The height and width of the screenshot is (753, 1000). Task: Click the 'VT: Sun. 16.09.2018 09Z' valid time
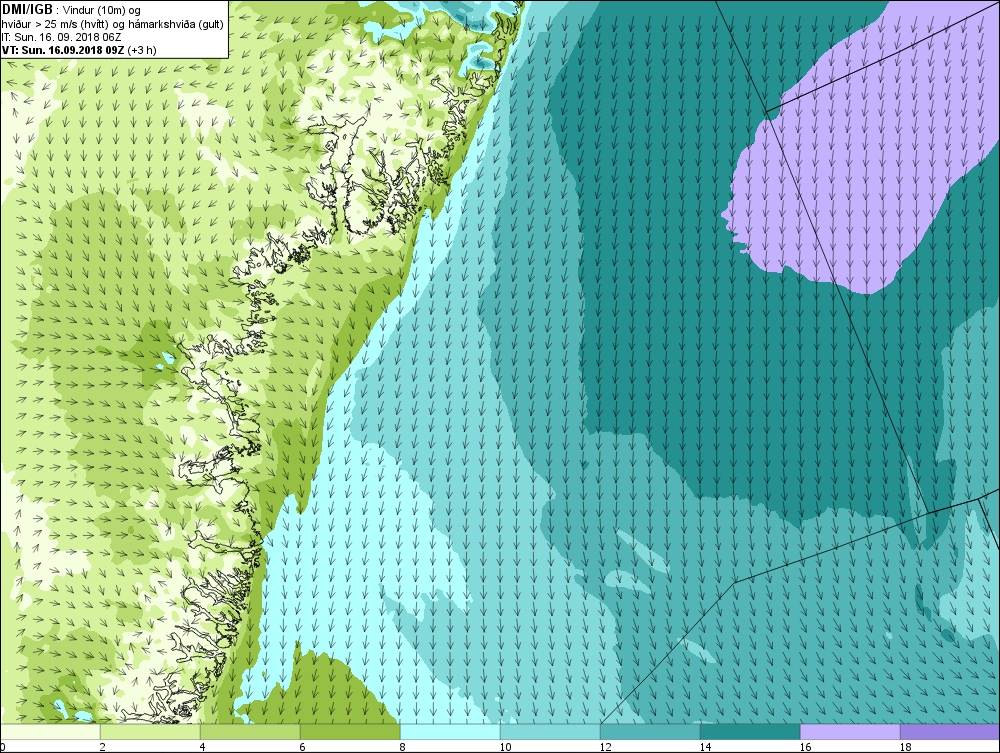click(63, 50)
